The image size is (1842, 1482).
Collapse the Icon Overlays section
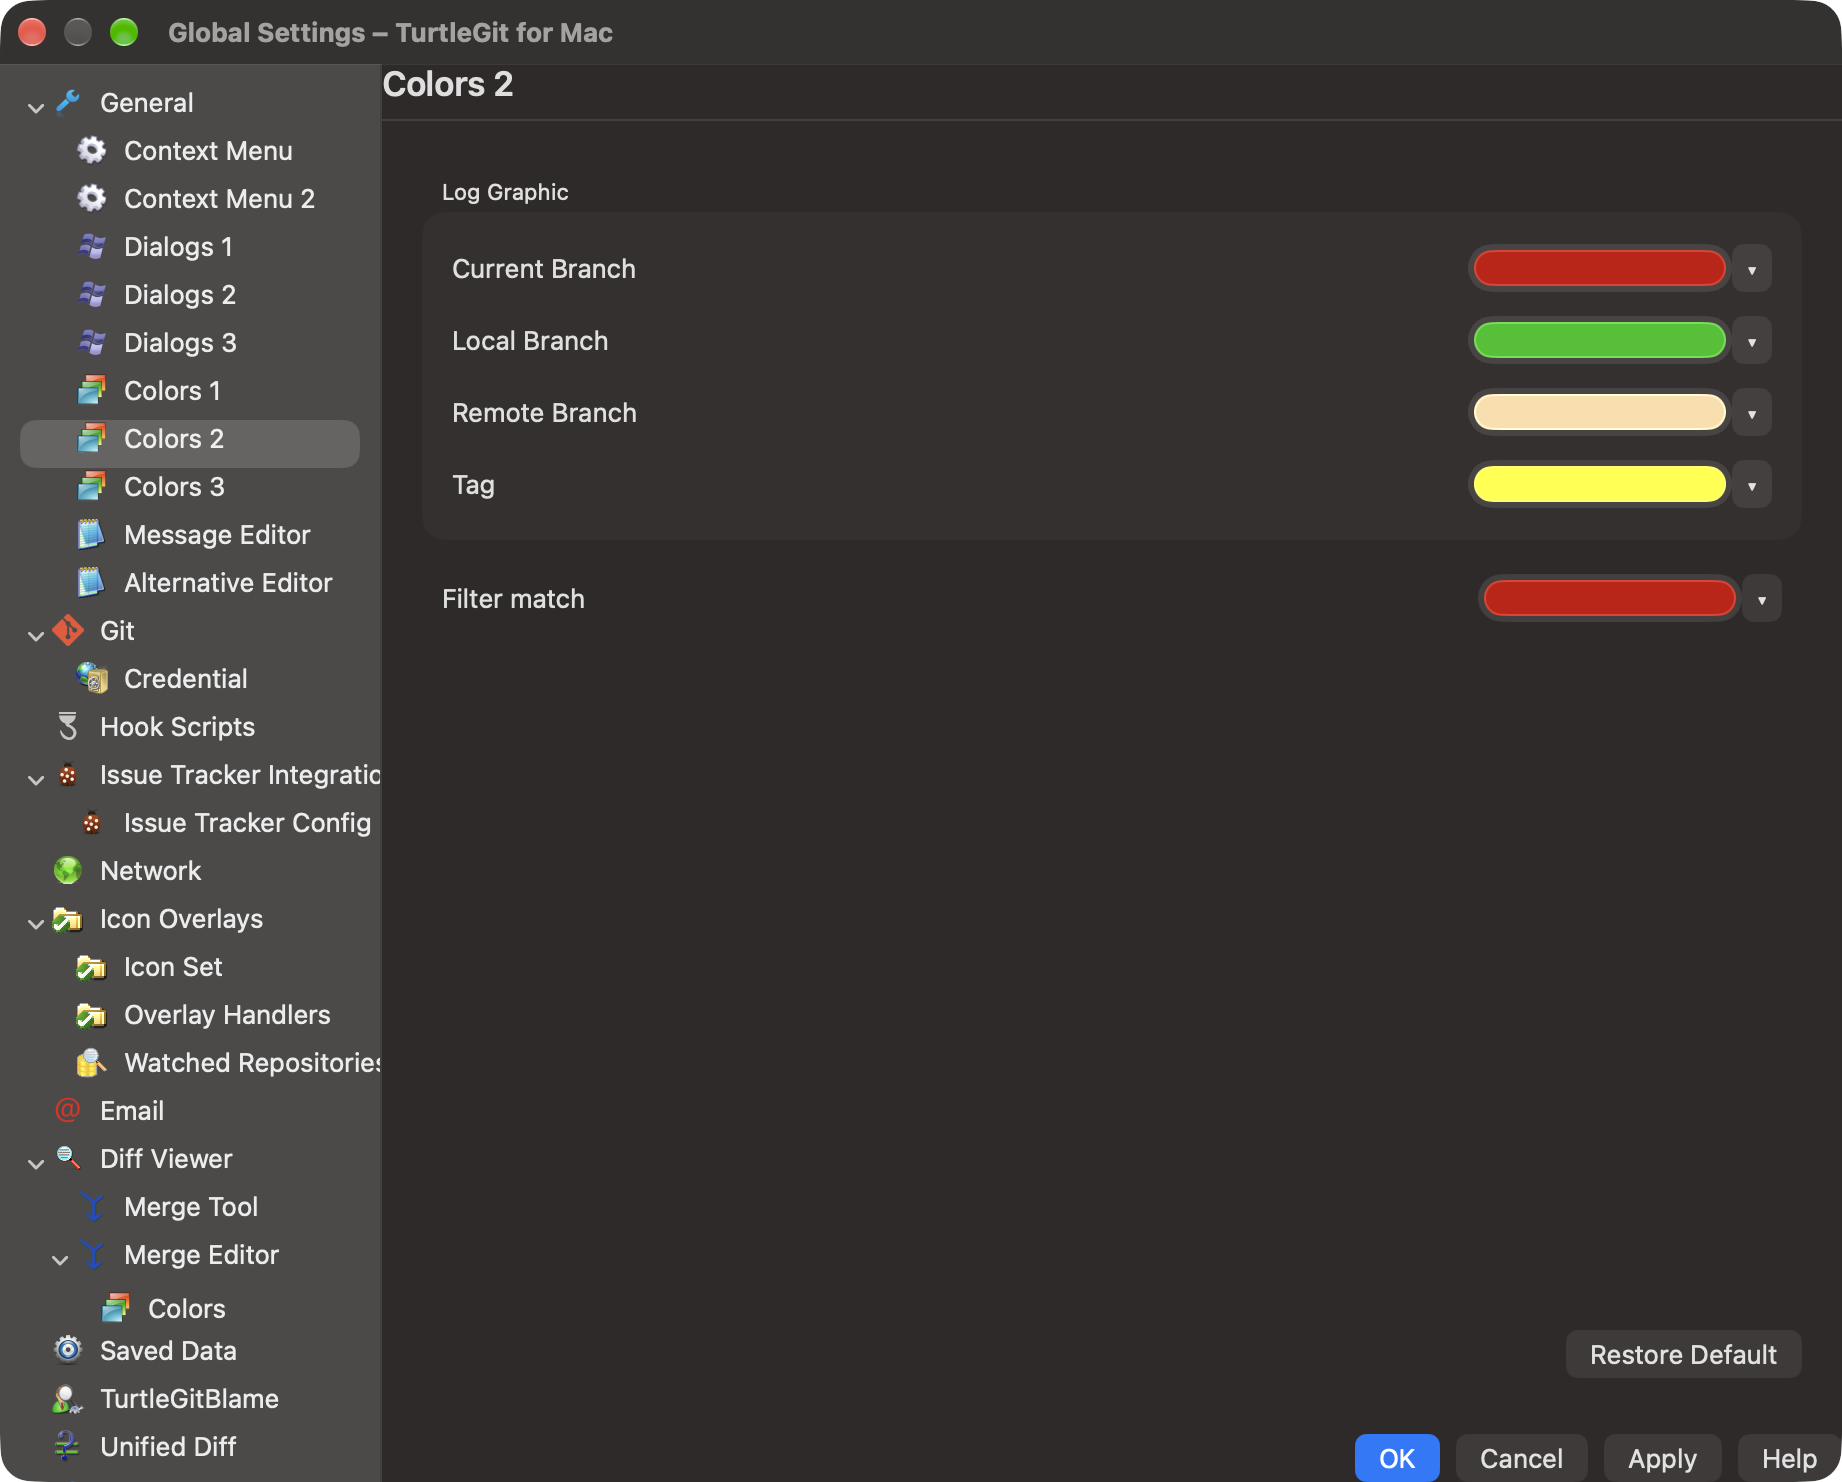click(x=36, y=922)
